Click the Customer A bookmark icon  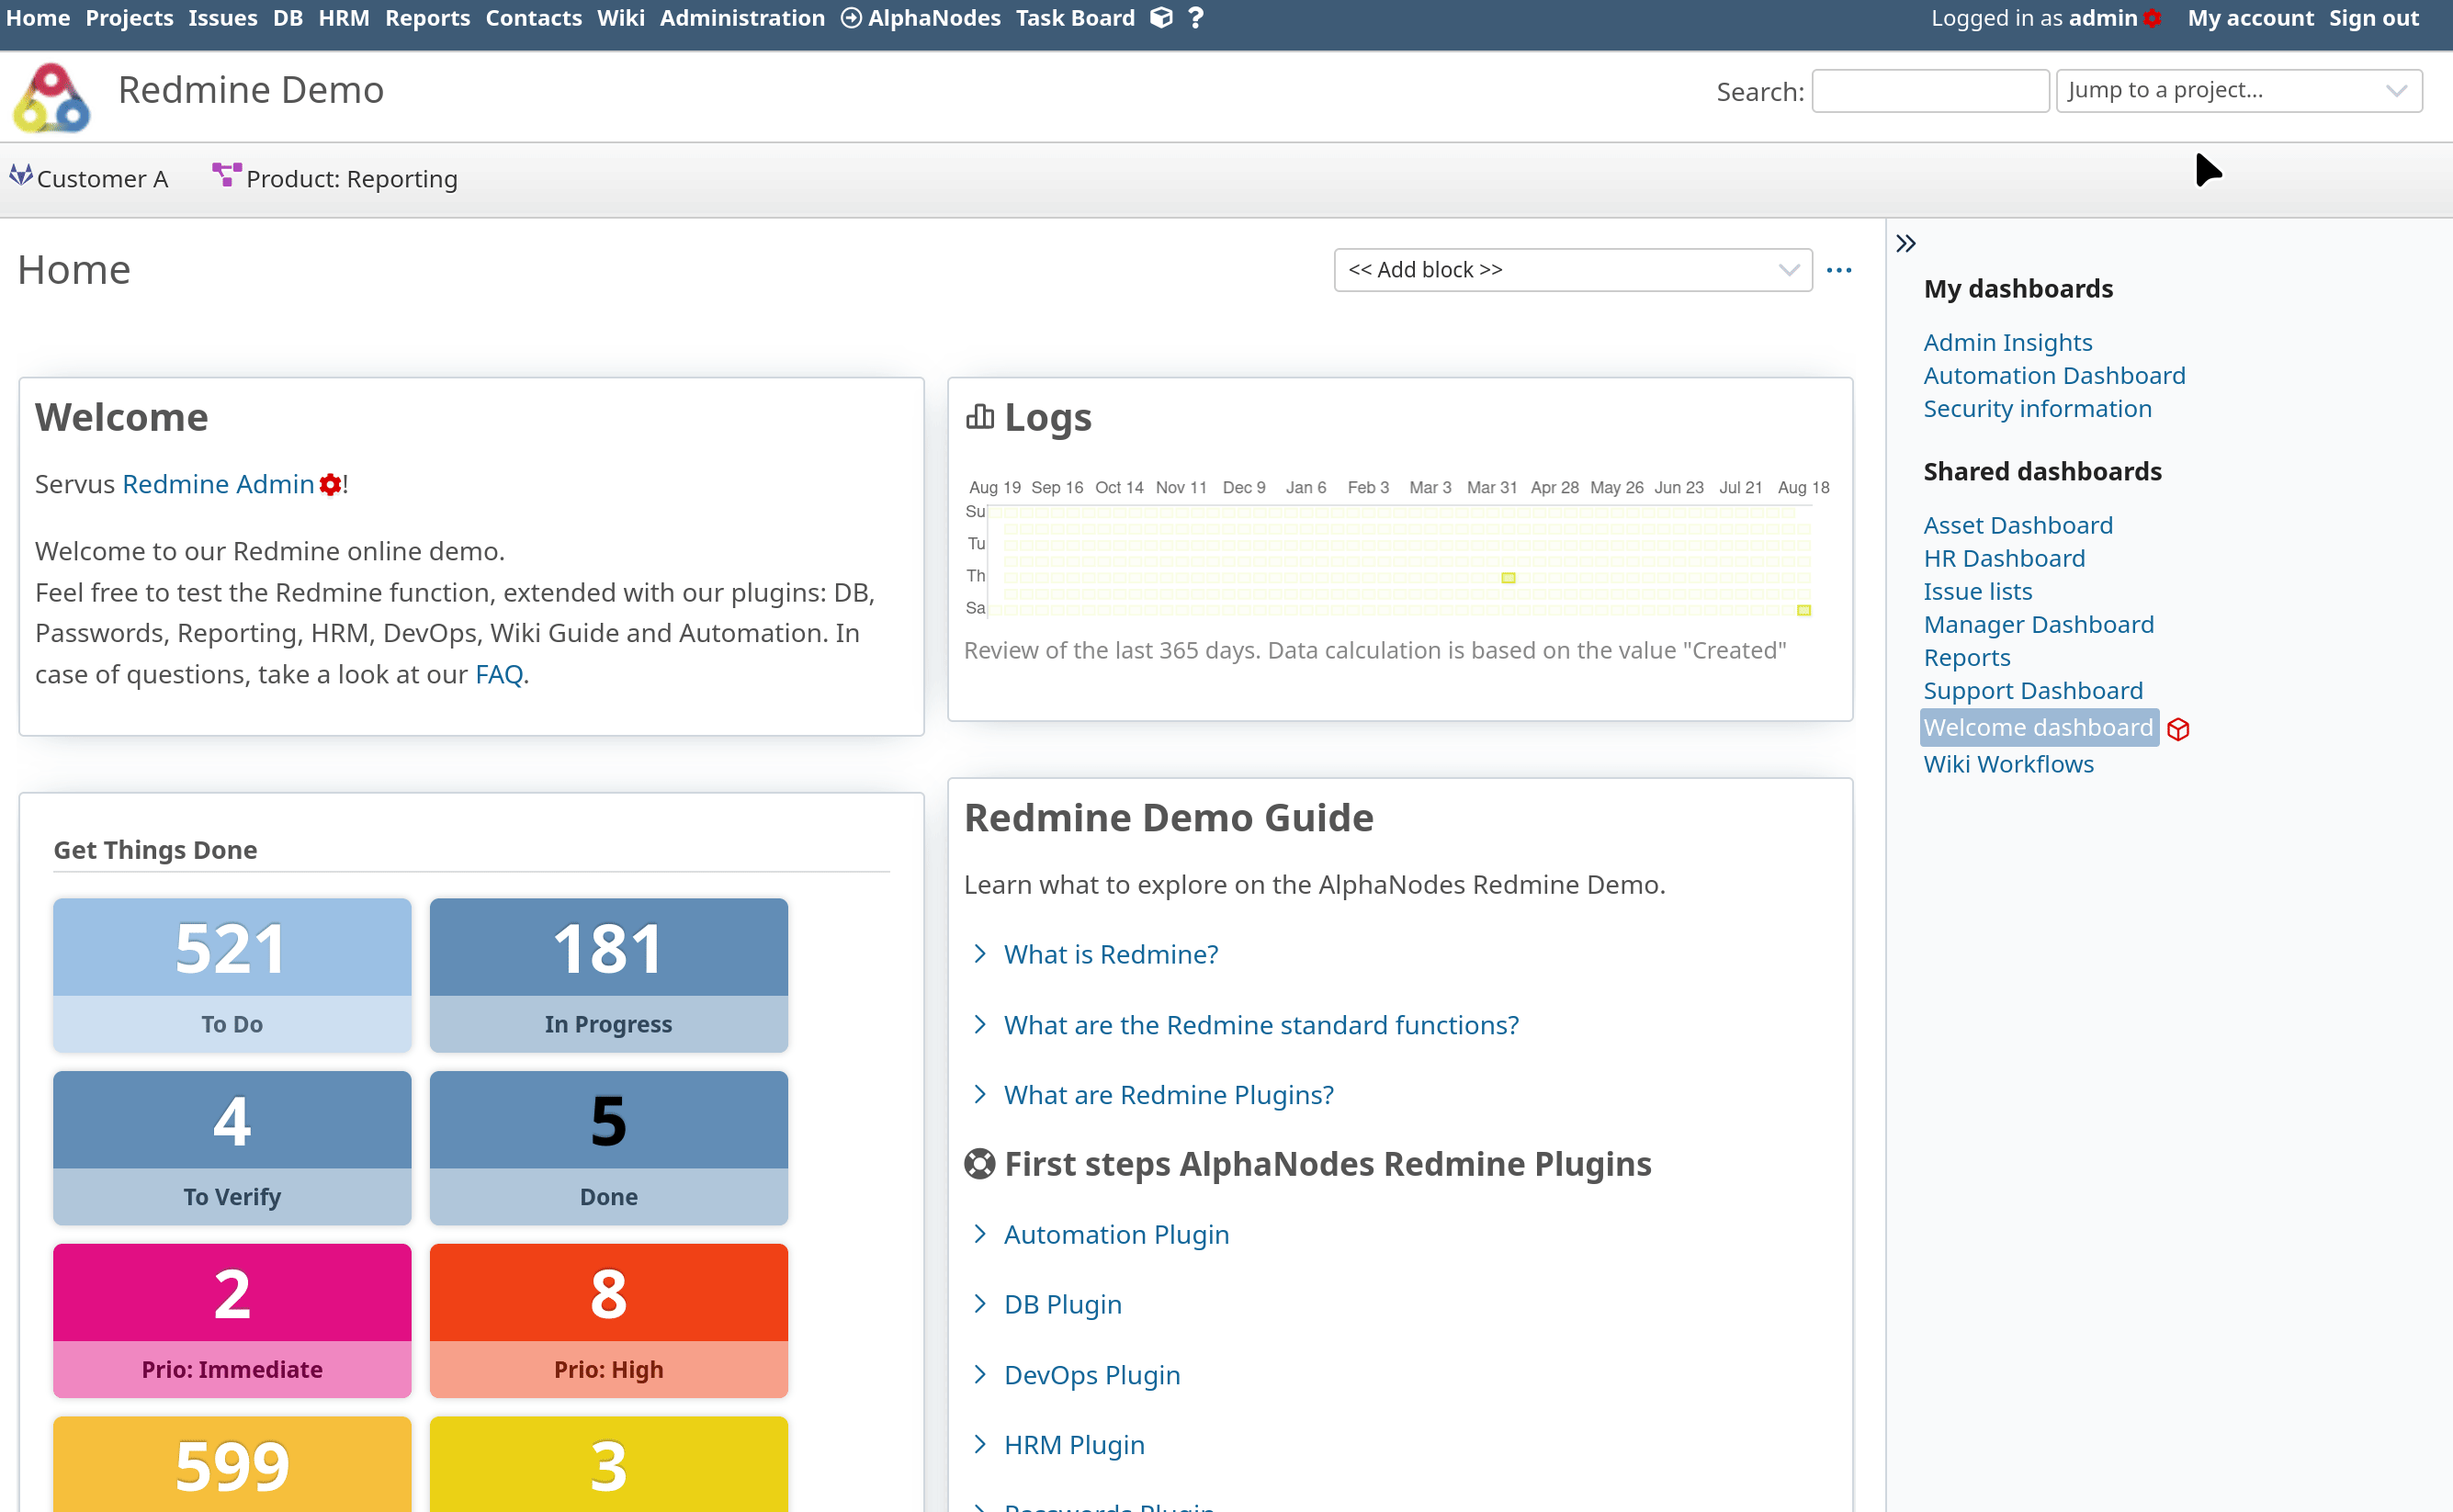[x=21, y=175]
